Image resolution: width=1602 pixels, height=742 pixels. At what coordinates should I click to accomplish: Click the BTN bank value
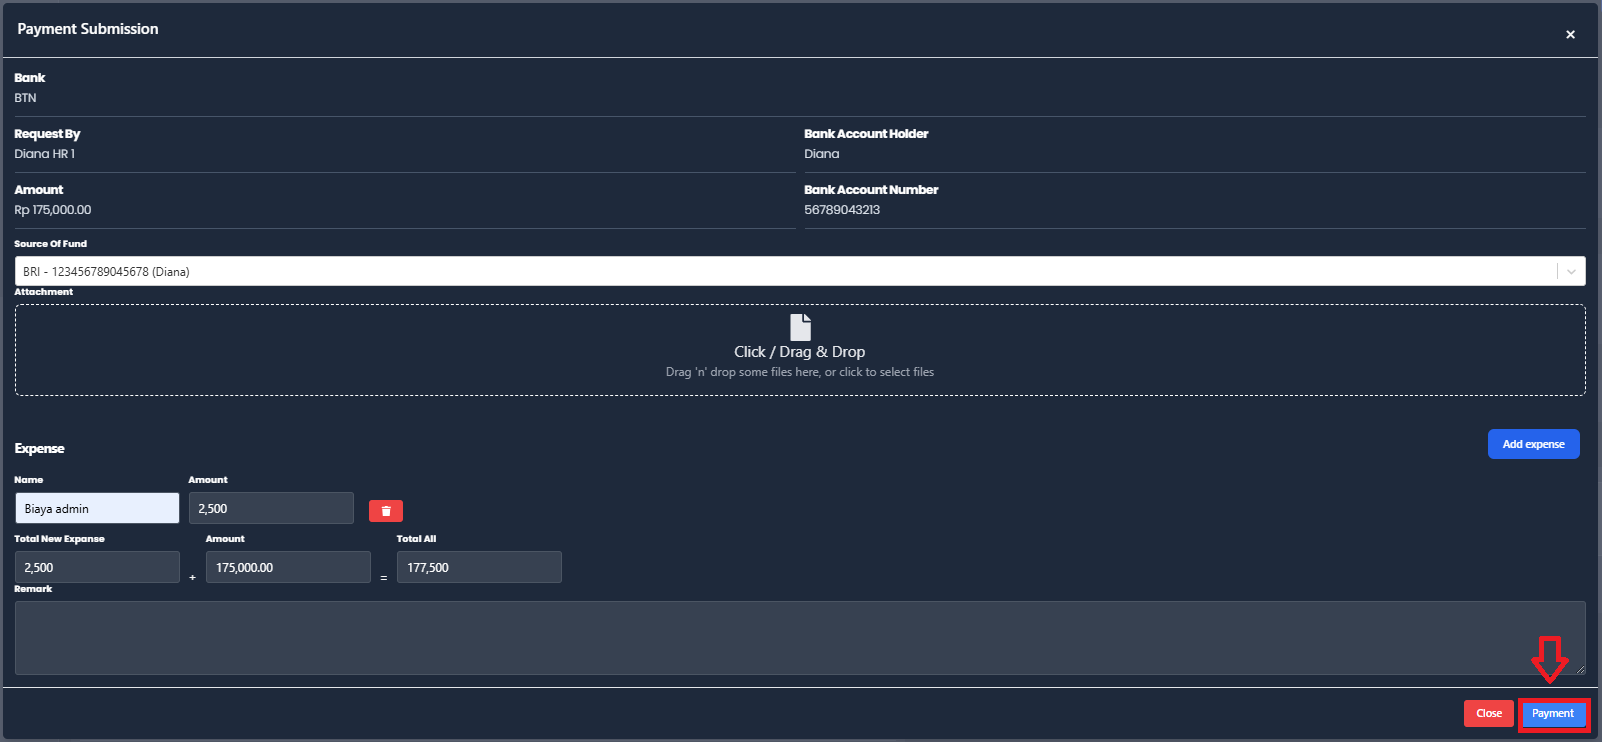(25, 98)
